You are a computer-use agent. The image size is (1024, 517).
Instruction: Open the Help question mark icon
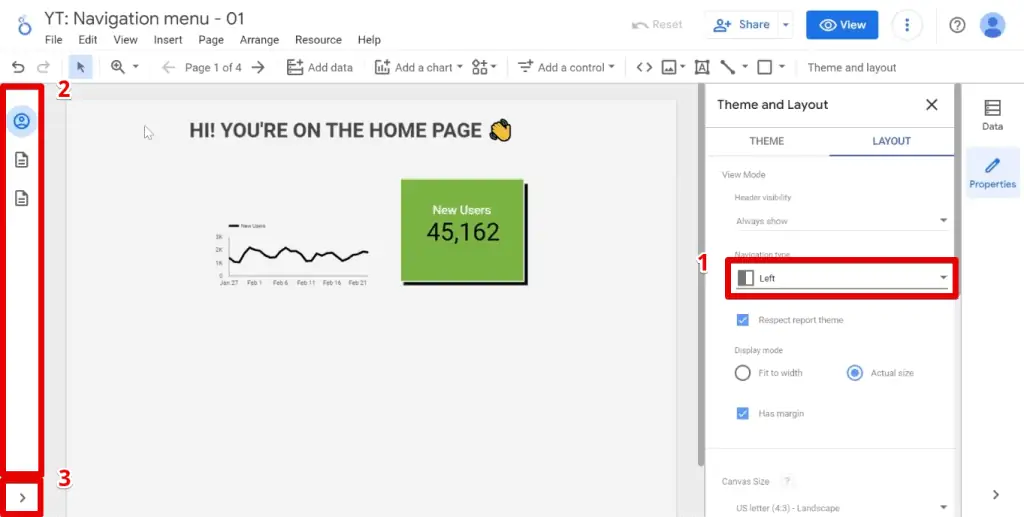[x=957, y=25]
